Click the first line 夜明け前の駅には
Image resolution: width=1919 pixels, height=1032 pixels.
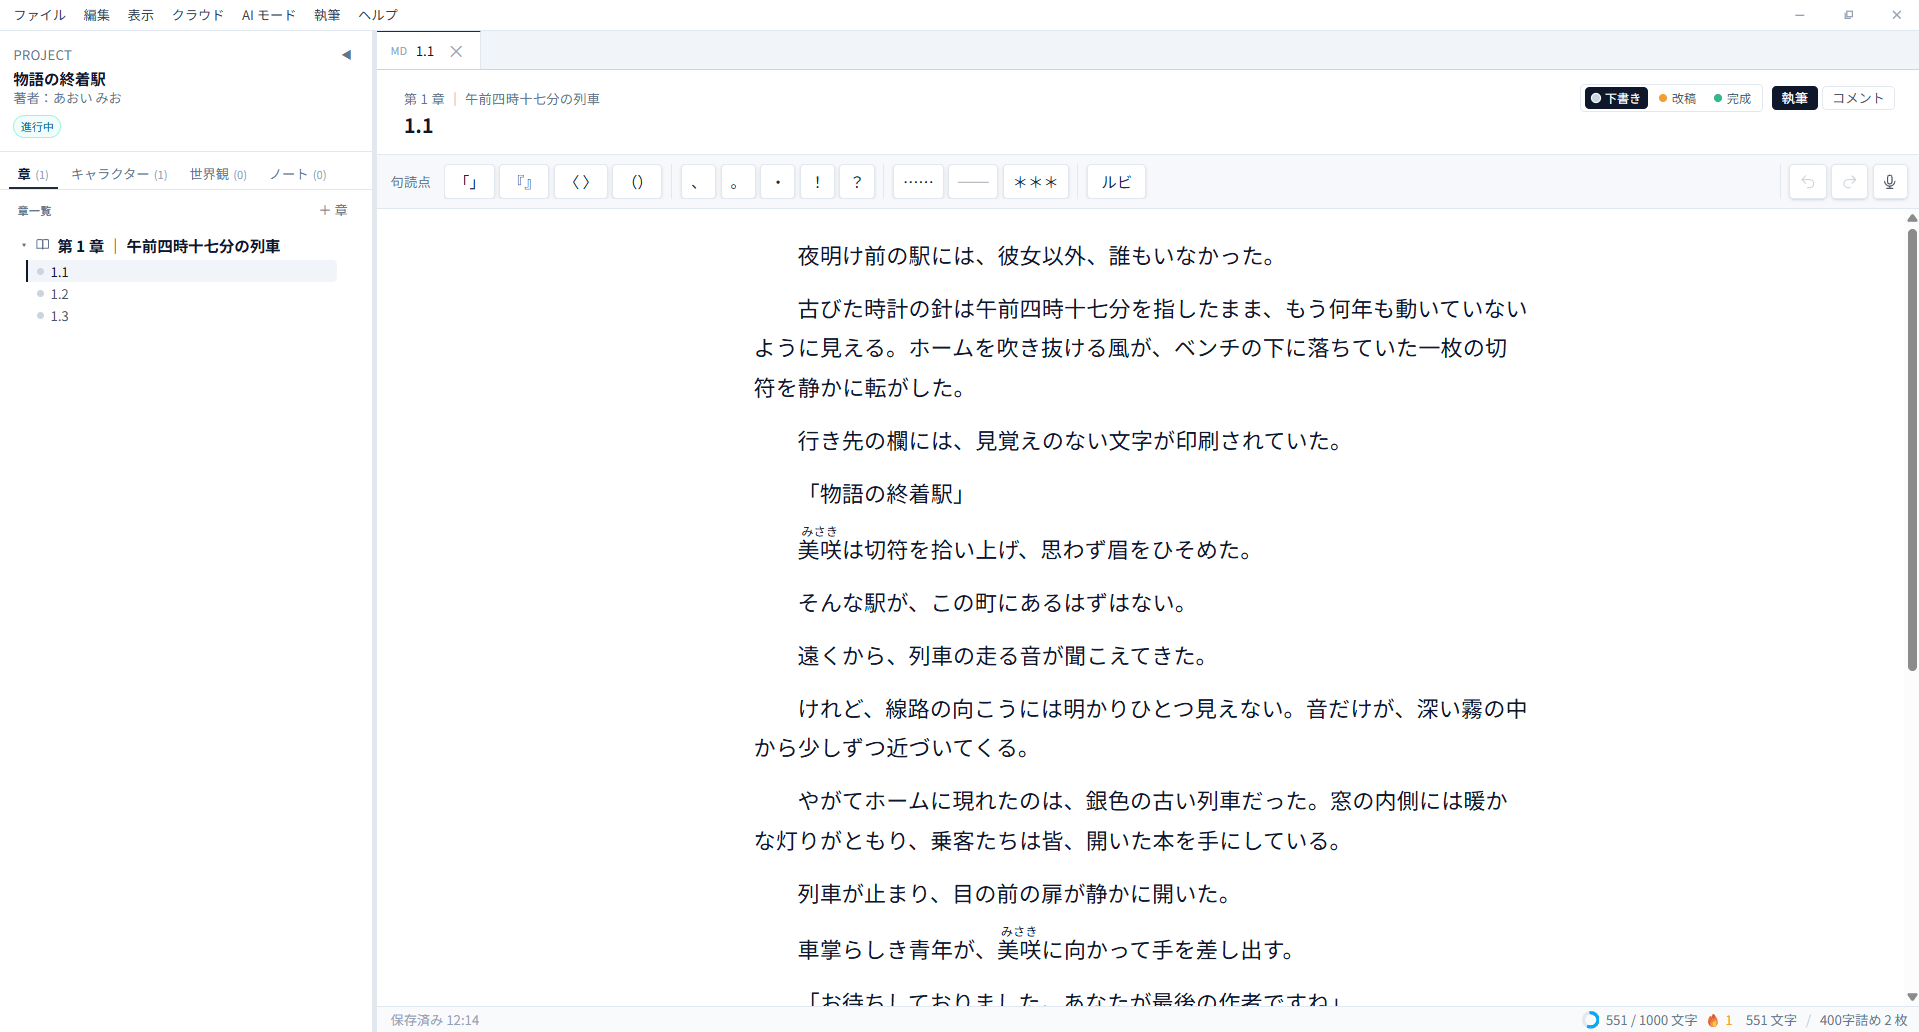point(1038,256)
